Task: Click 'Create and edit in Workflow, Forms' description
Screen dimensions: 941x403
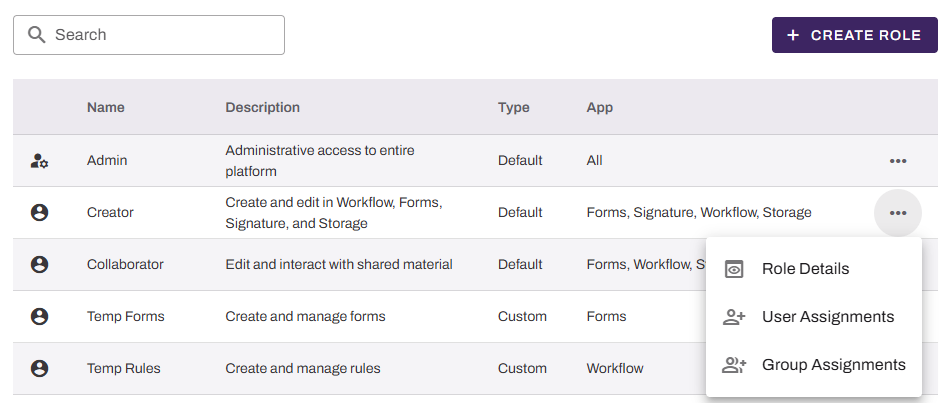Action: [334, 213]
